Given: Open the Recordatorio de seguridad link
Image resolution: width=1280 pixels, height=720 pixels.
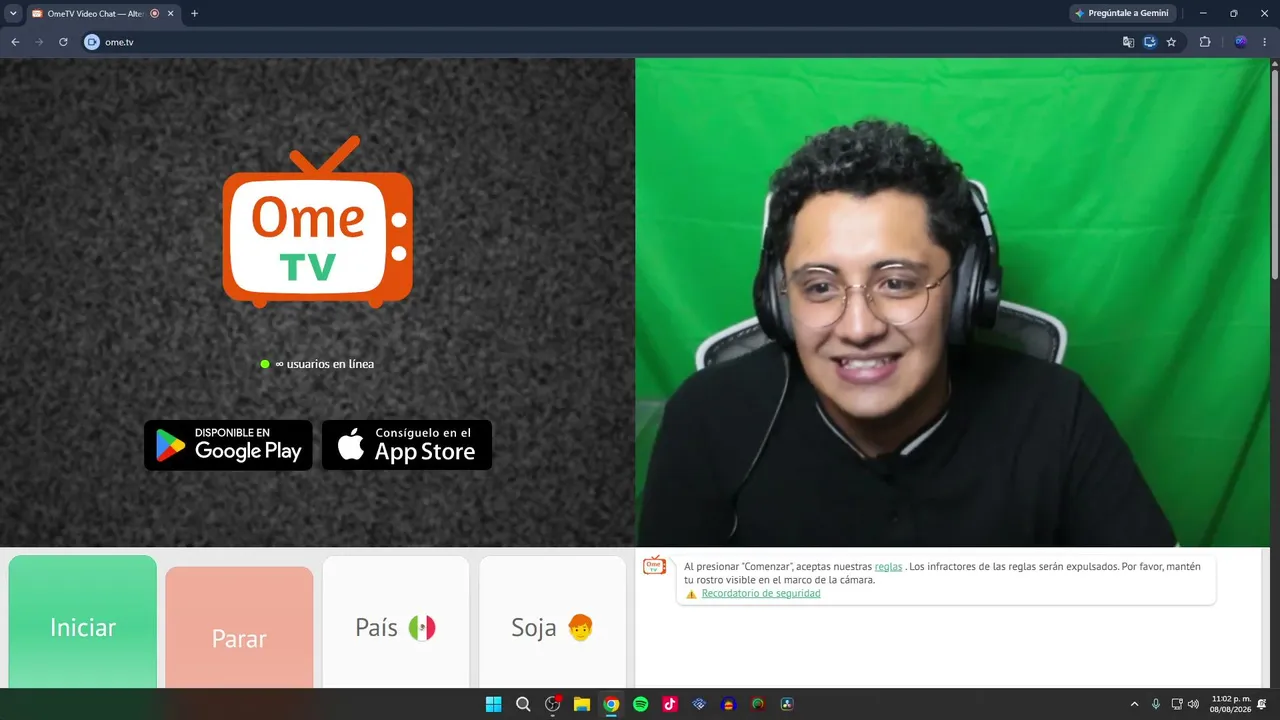Looking at the screenshot, I should pyautogui.click(x=761, y=593).
